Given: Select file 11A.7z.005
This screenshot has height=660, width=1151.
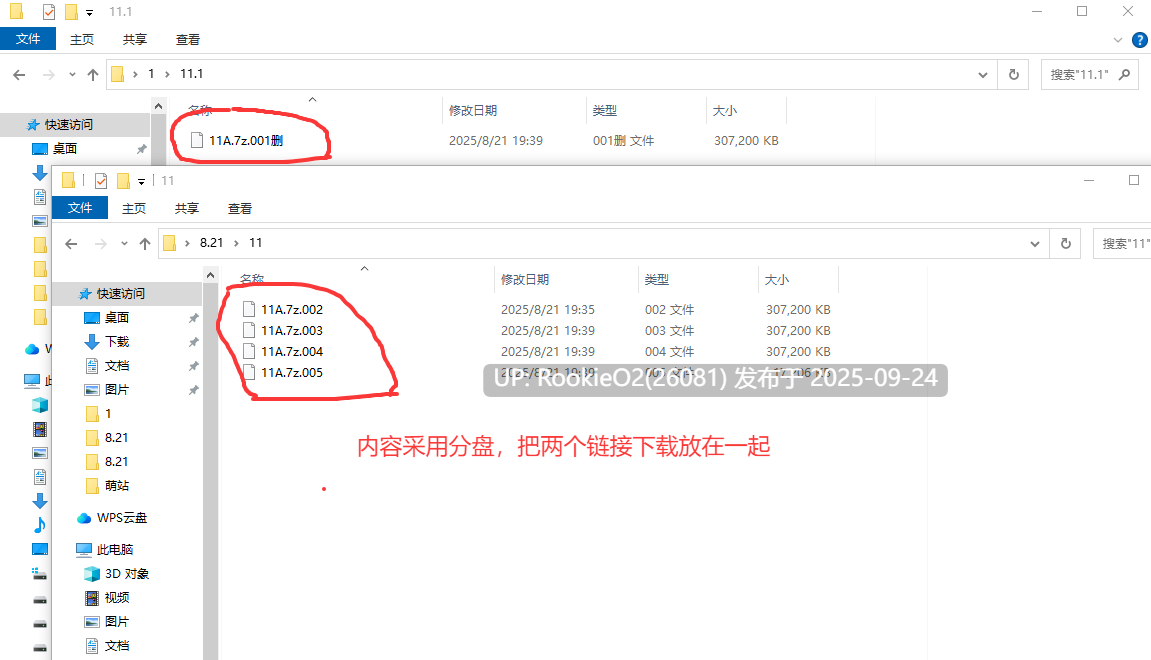Looking at the screenshot, I should pyautogui.click(x=292, y=372).
